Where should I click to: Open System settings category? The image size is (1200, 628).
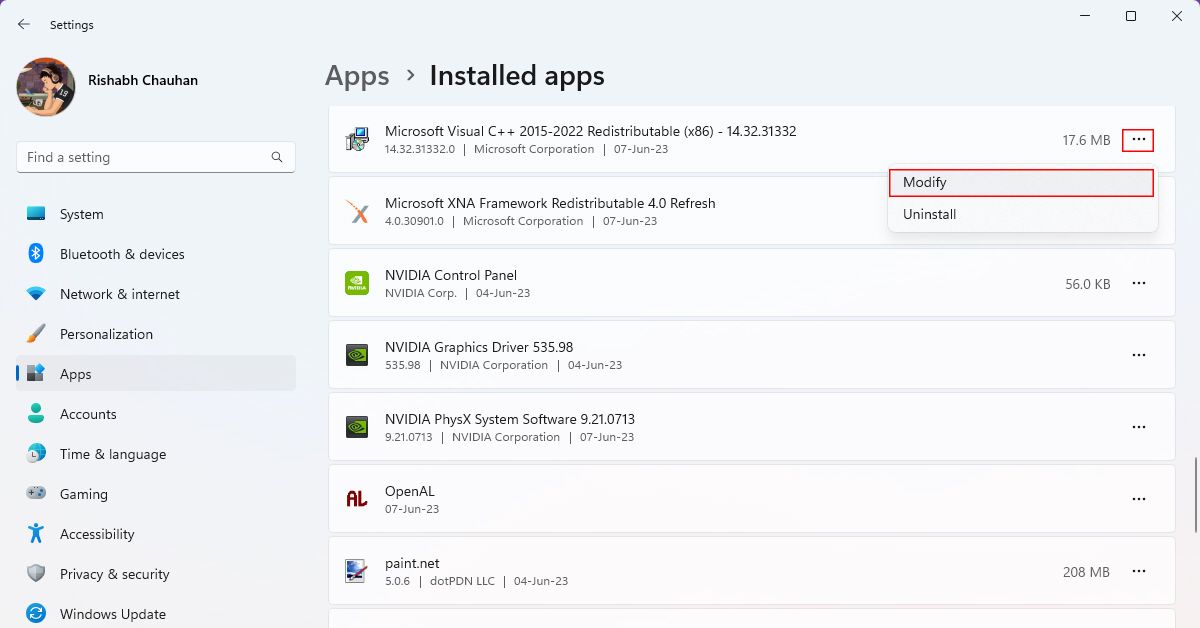click(156, 214)
